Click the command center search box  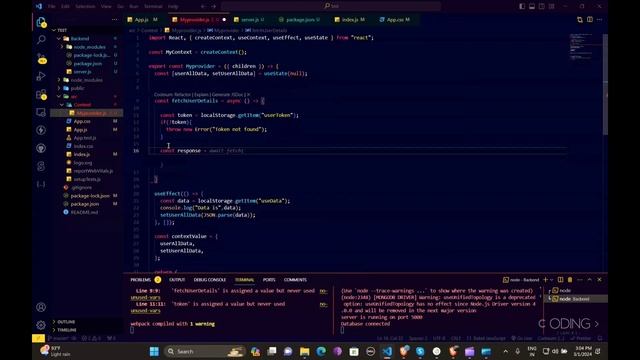[x=331, y=6]
